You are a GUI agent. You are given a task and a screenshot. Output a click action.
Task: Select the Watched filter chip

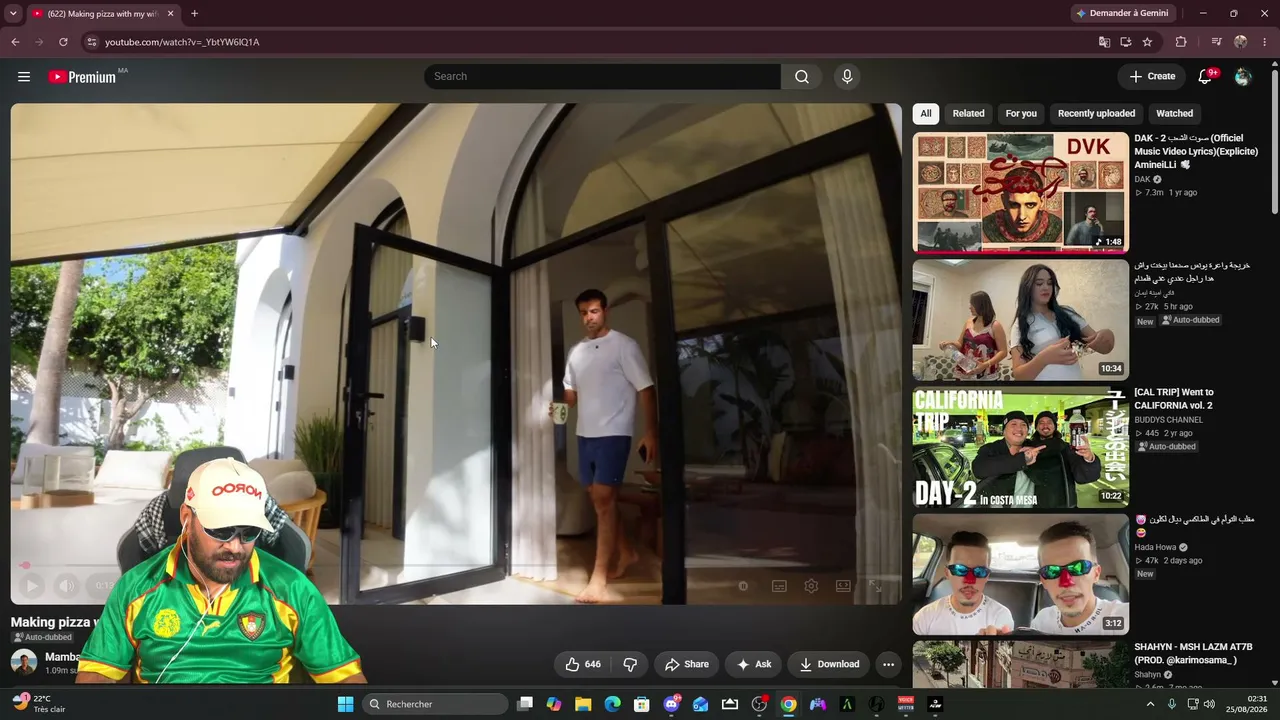pyautogui.click(x=1175, y=113)
